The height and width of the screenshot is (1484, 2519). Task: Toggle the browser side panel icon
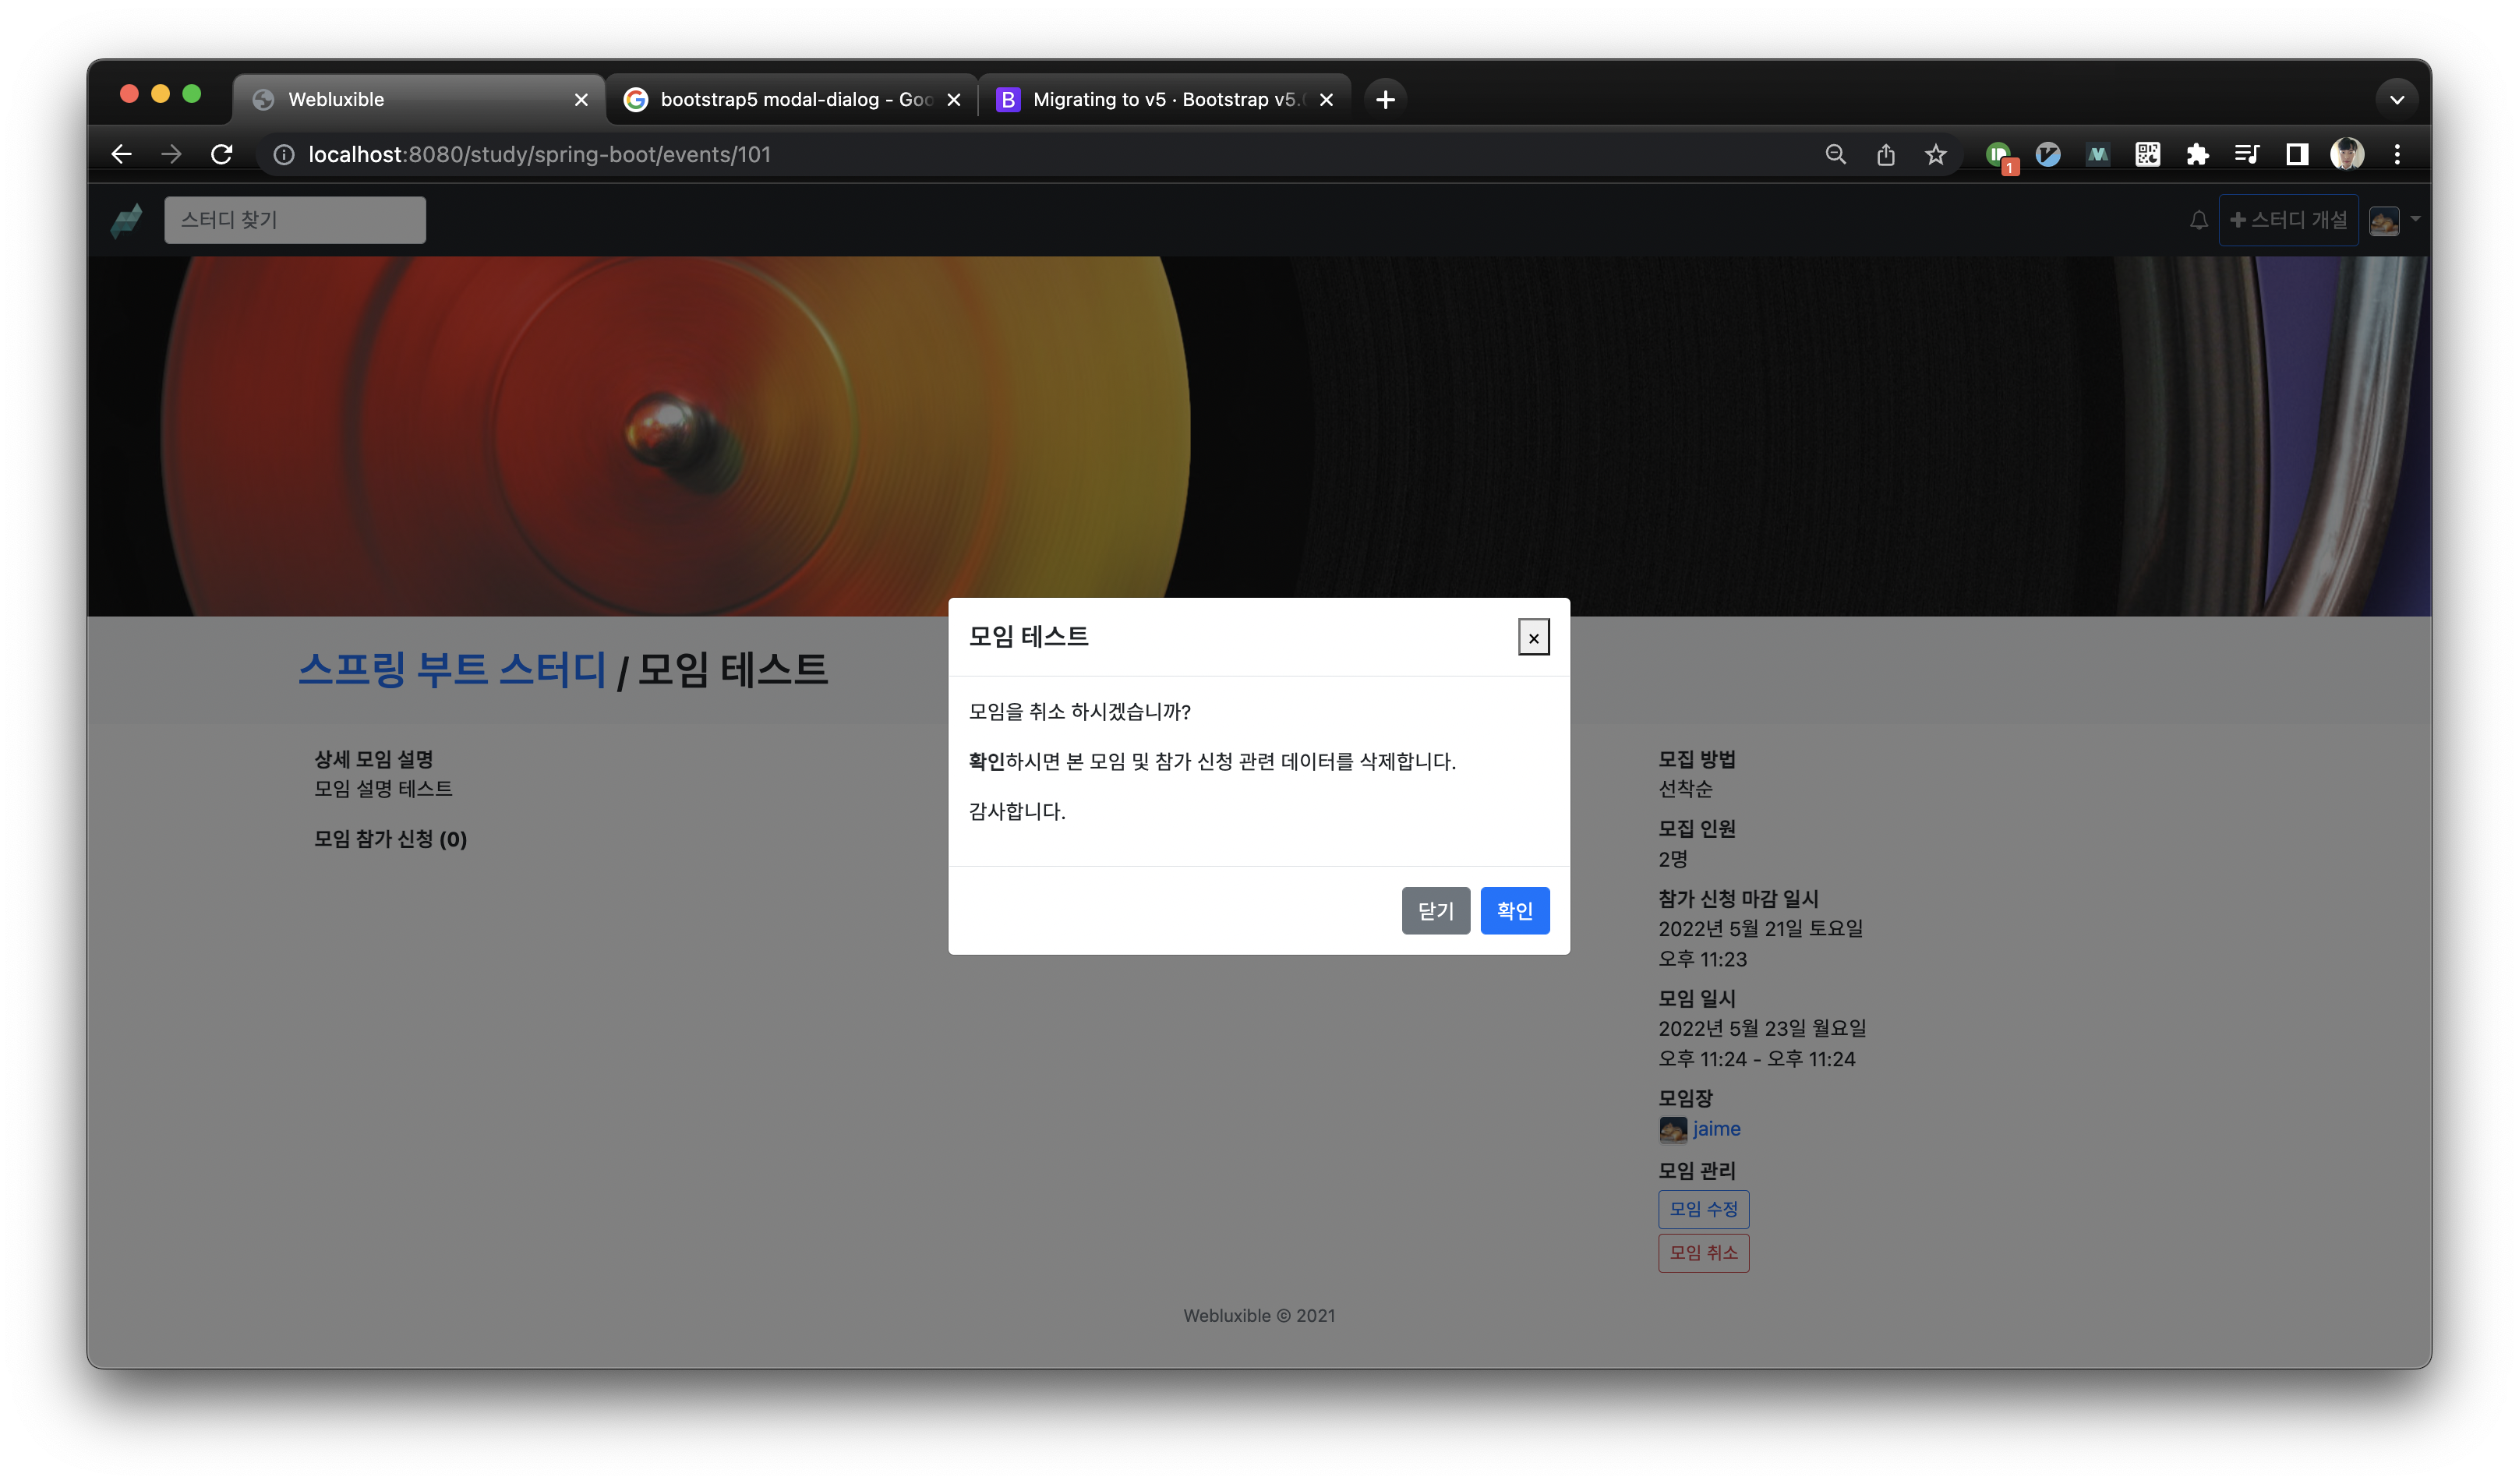coord(2297,154)
